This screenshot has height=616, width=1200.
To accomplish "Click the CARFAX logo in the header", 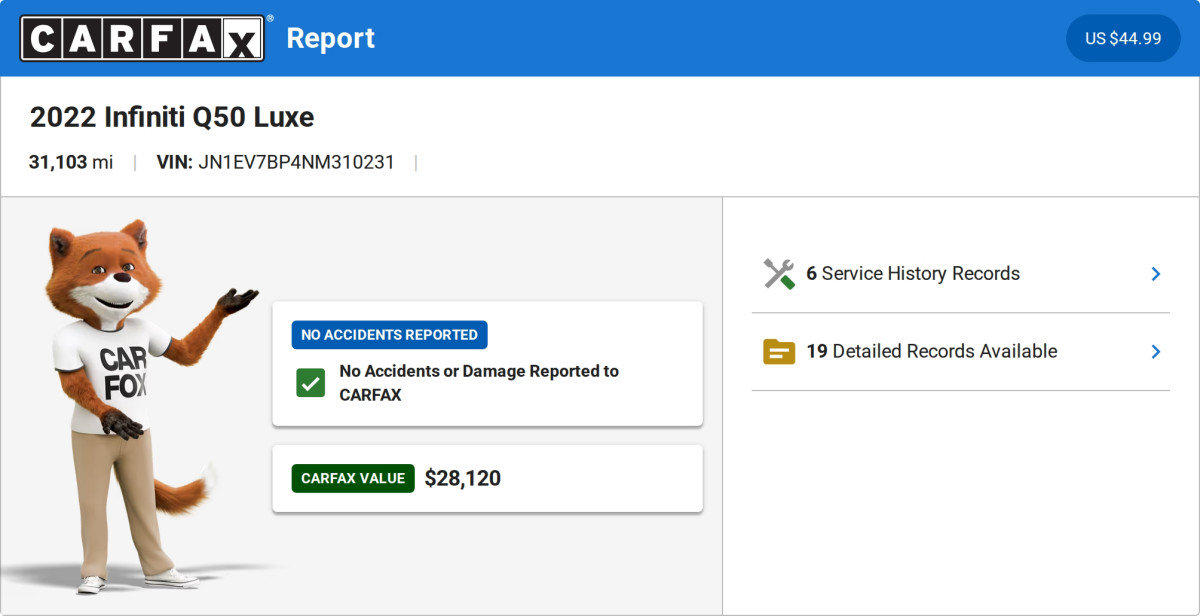I will click(143, 38).
